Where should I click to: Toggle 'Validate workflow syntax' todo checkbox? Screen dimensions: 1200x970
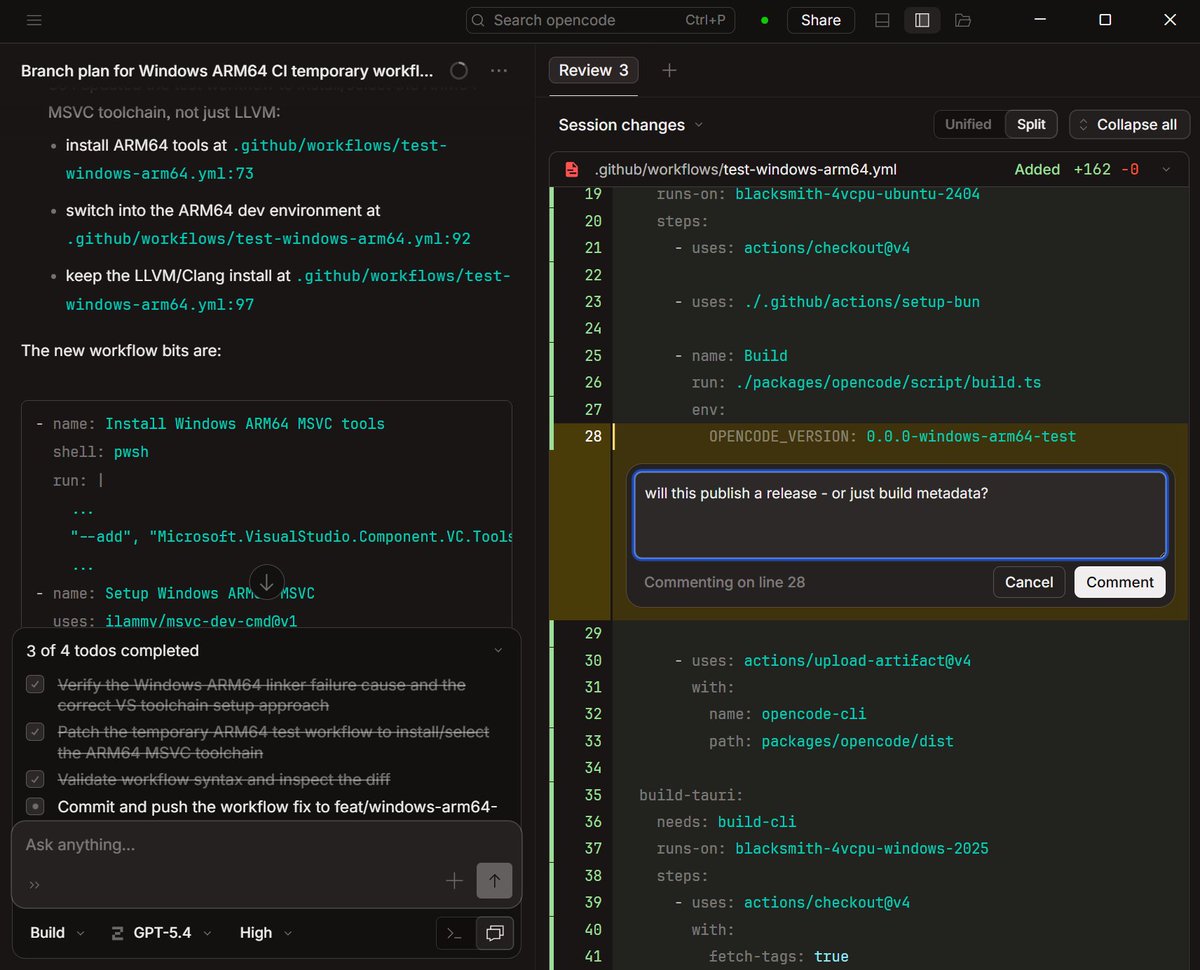click(x=35, y=779)
